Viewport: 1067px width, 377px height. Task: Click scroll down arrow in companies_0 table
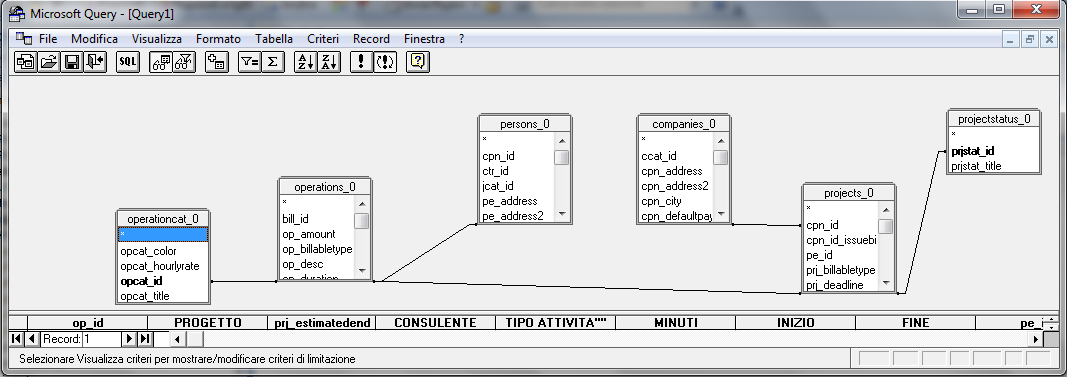(x=721, y=214)
